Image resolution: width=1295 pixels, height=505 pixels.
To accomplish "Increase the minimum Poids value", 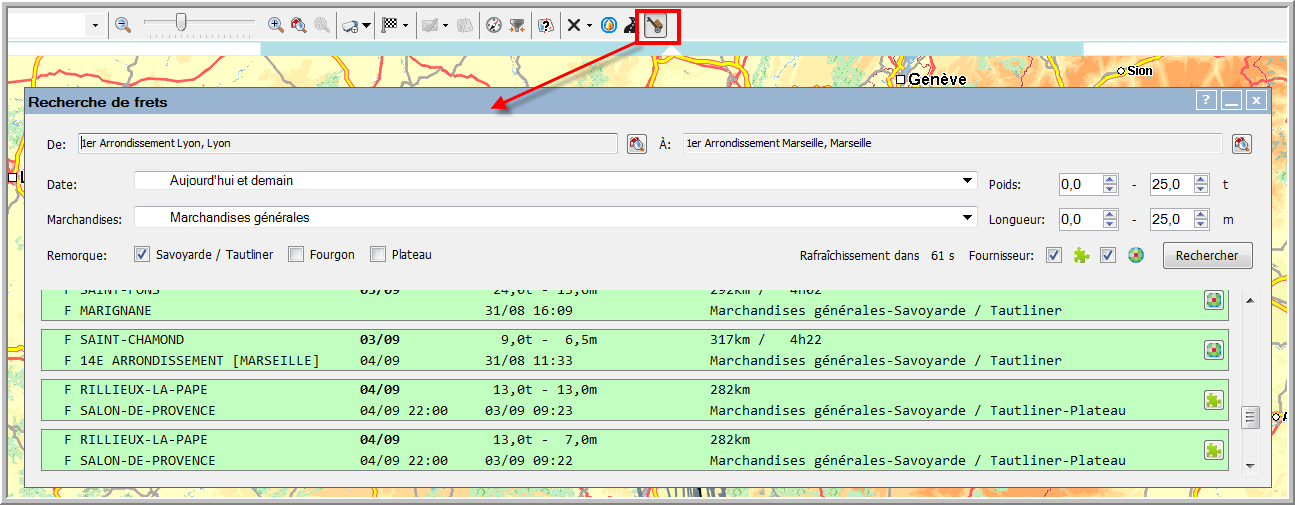I will (x=1109, y=180).
